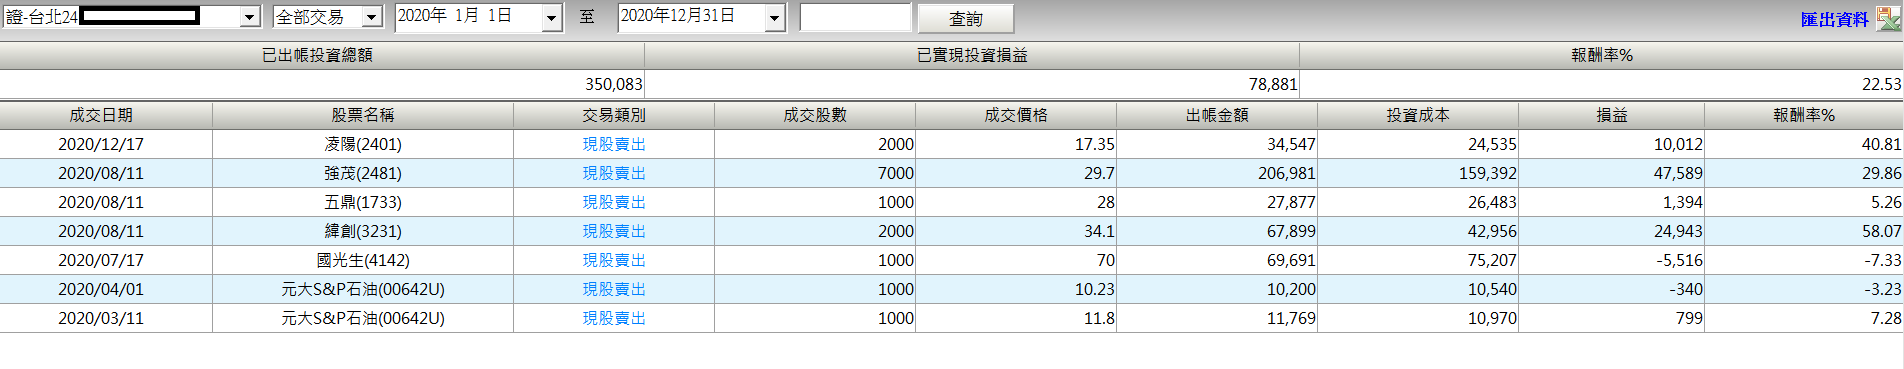The height and width of the screenshot is (369, 1904).
Task: Sort by the 股票名稱 column header
Action: pos(362,115)
